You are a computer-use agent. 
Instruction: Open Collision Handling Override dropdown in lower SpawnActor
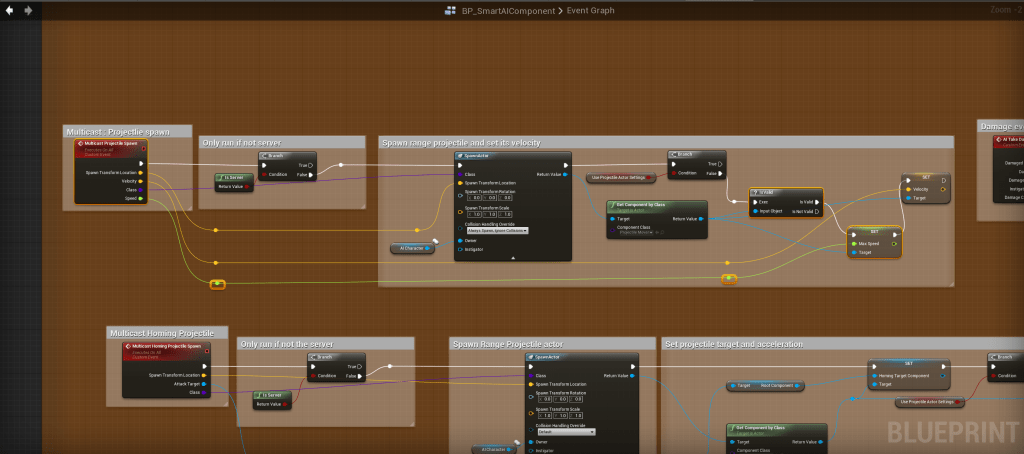(565, 431)
